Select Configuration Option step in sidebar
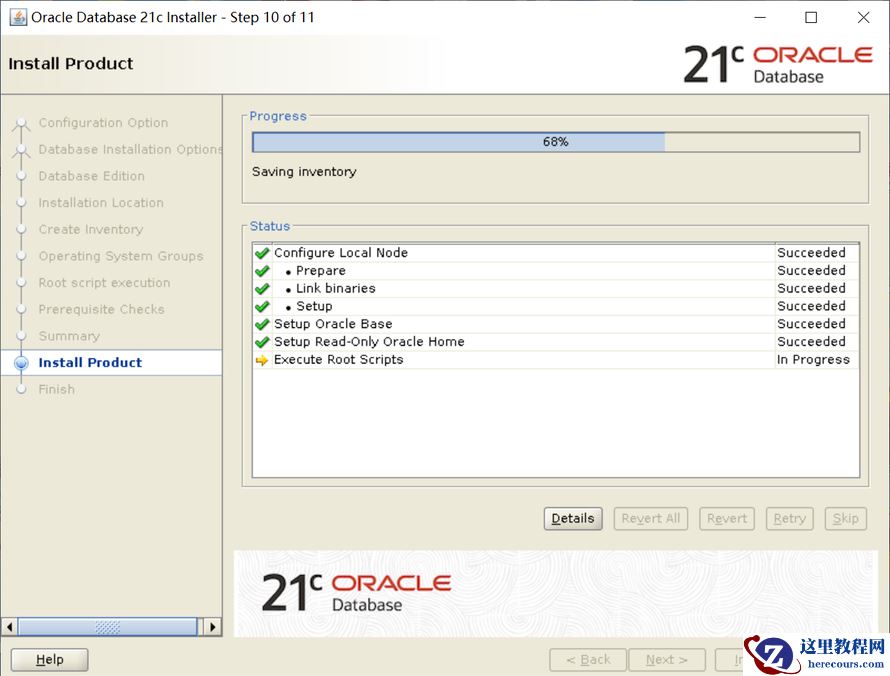Image resolution: width=890 pixels, height=676 pixels. tap(103, 123)
